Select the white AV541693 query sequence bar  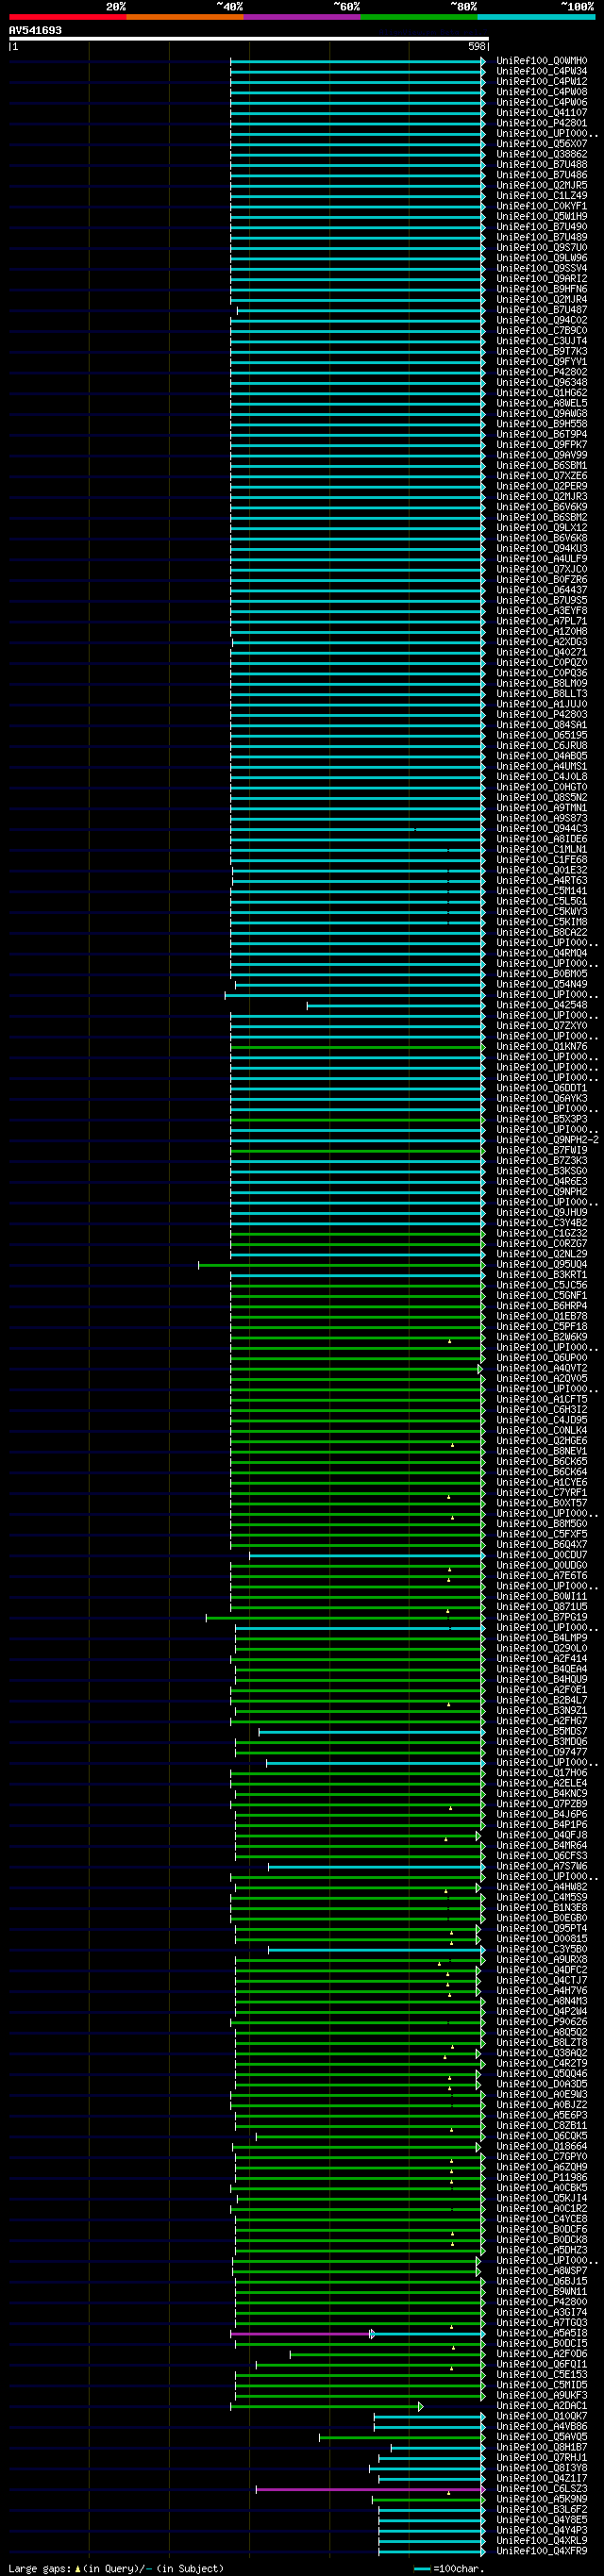pos(249,39)
